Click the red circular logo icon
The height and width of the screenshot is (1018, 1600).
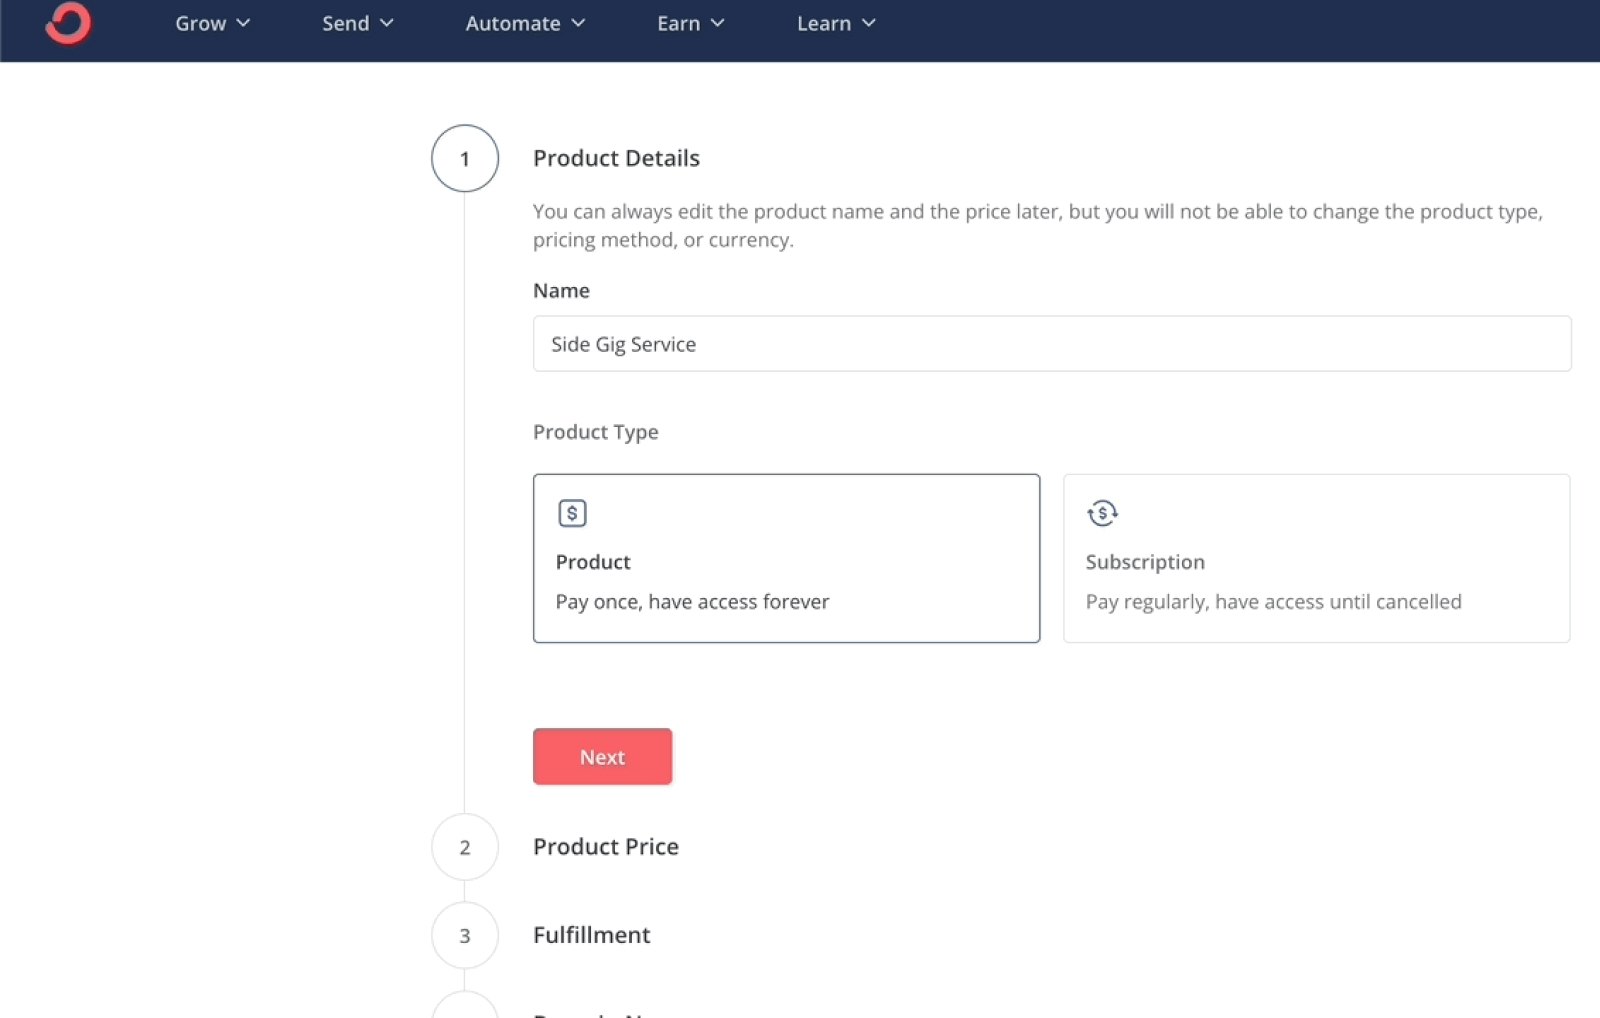pyautogui.click(x=68, y=23)
